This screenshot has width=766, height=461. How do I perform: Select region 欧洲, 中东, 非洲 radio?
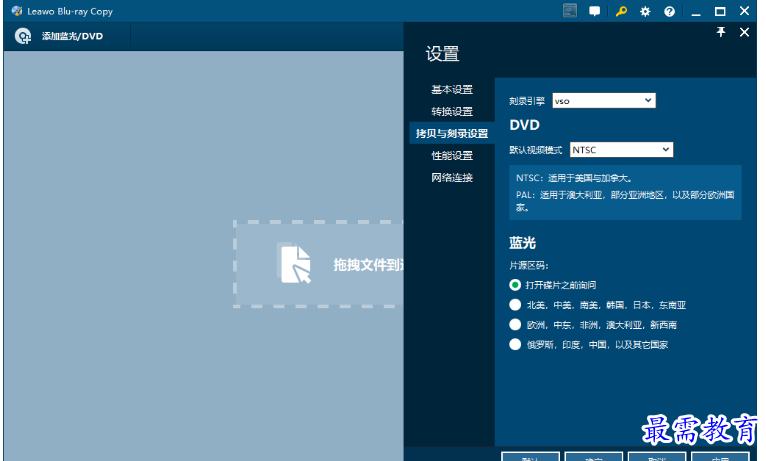[515, 324]
